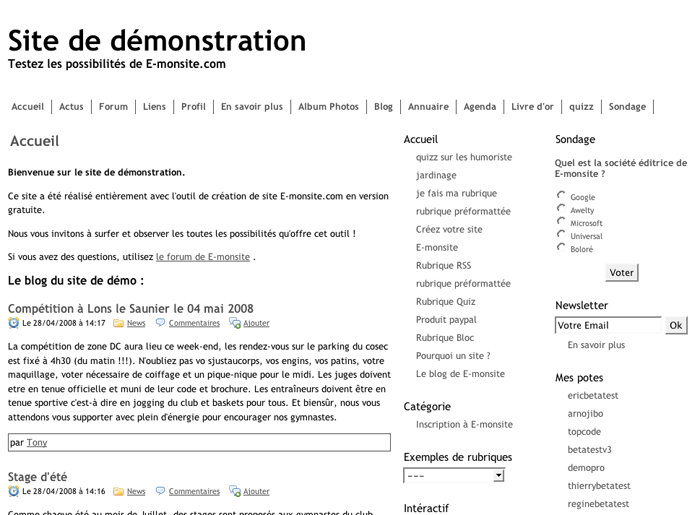Image resolution: width=700 pixels, height=515 pixels.
Task: Click Ajouter link in Compétition post
Action: click(x=256, y=323)
